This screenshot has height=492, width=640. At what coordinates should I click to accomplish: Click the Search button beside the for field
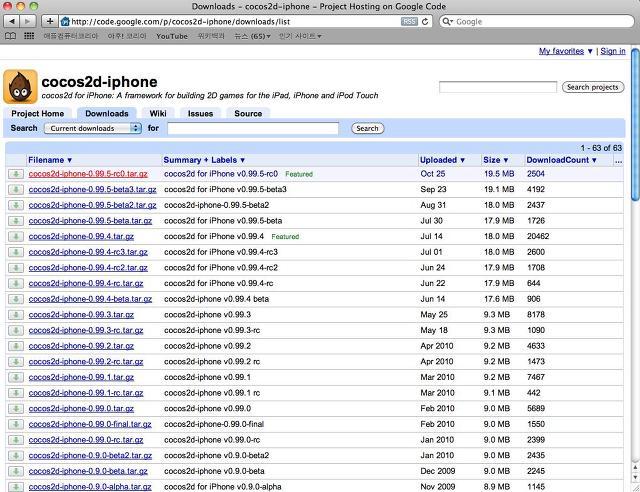coord(367,128)
